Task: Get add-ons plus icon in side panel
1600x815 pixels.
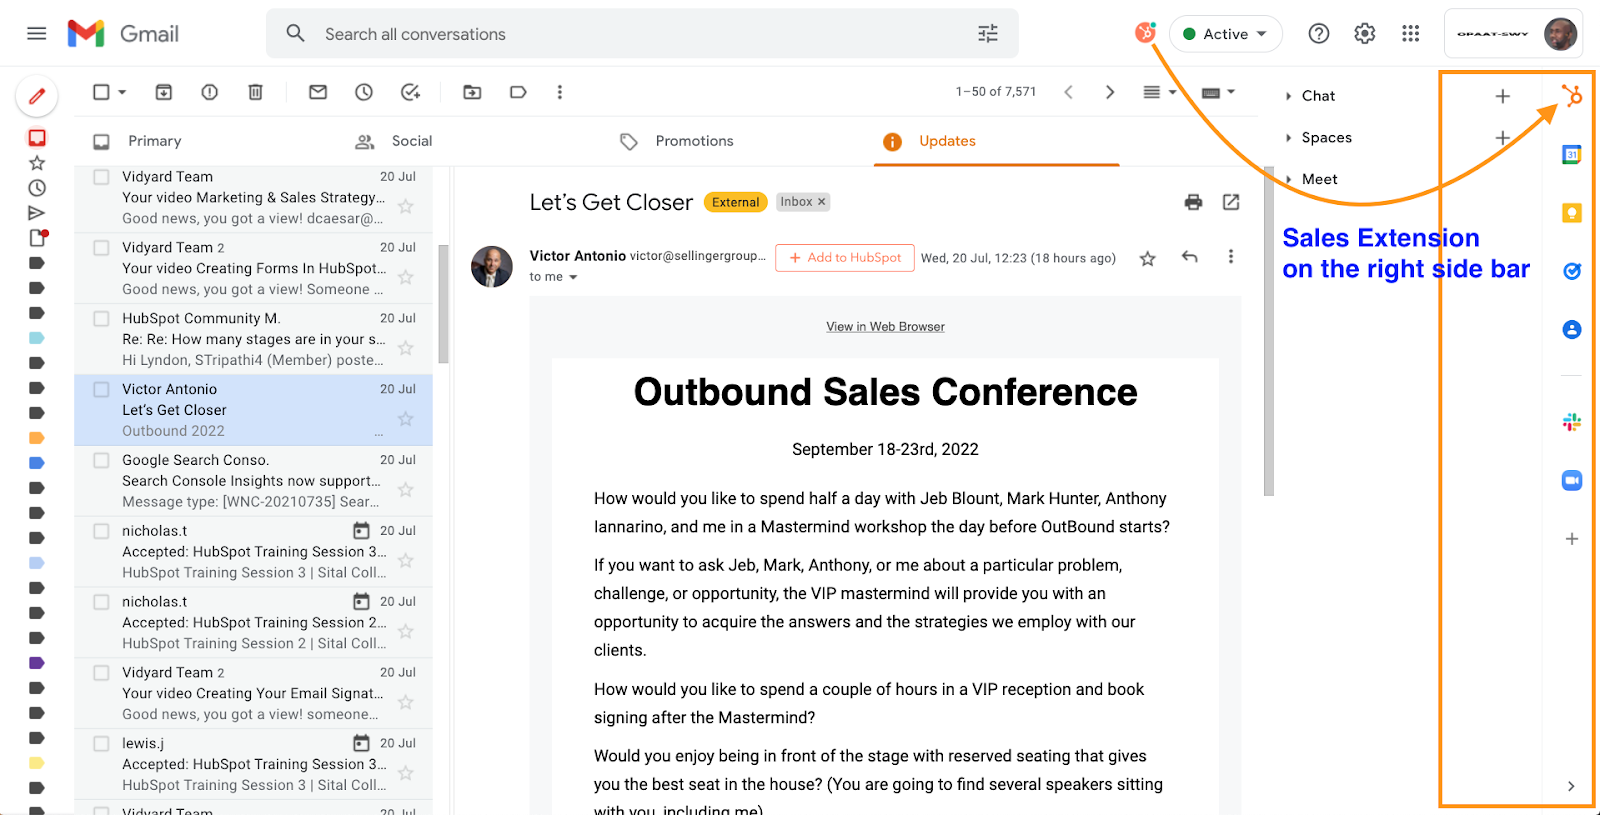Action: pyautogui.click(x=1572, y=539)
